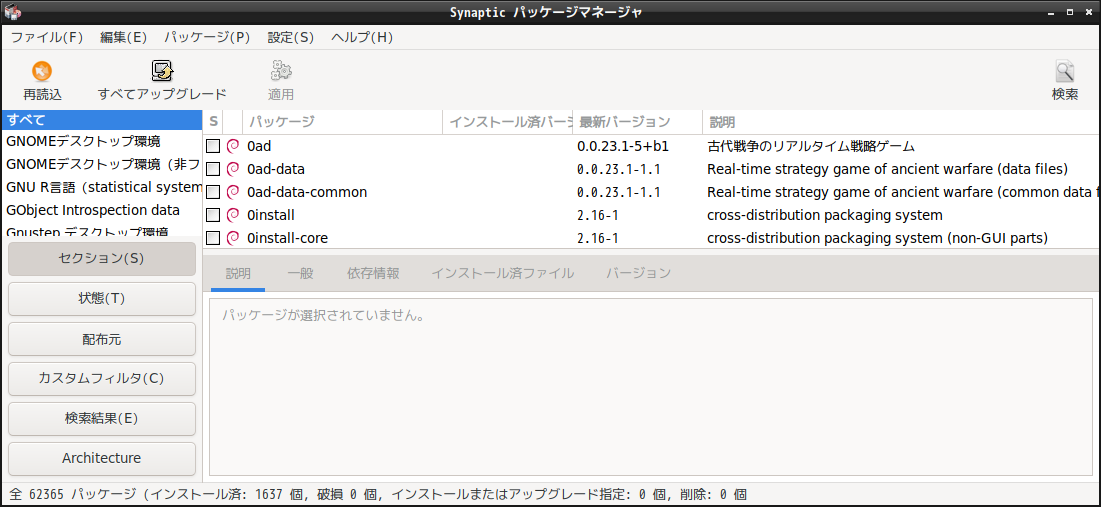Toggle the status checkbox for 0ad-data-common
The height and width of the screenshot is (507, 1101).
point(213,192)
